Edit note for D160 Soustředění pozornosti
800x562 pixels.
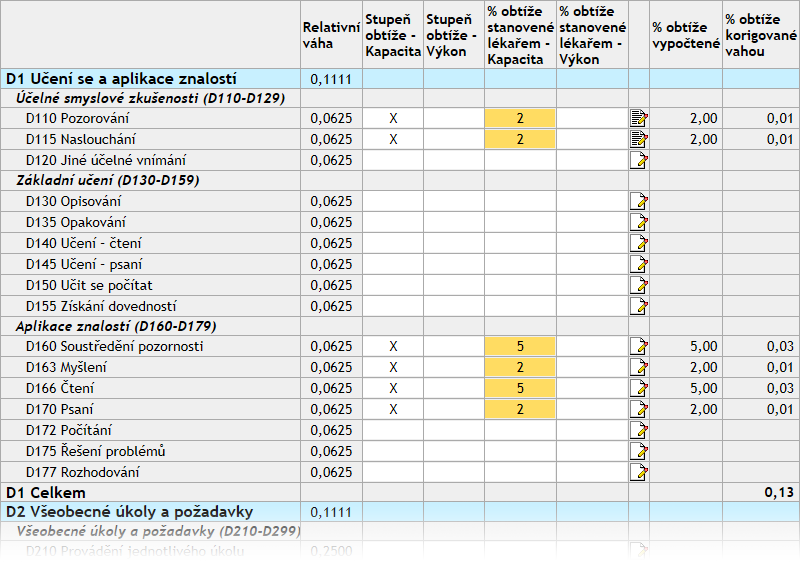[639, 346]
